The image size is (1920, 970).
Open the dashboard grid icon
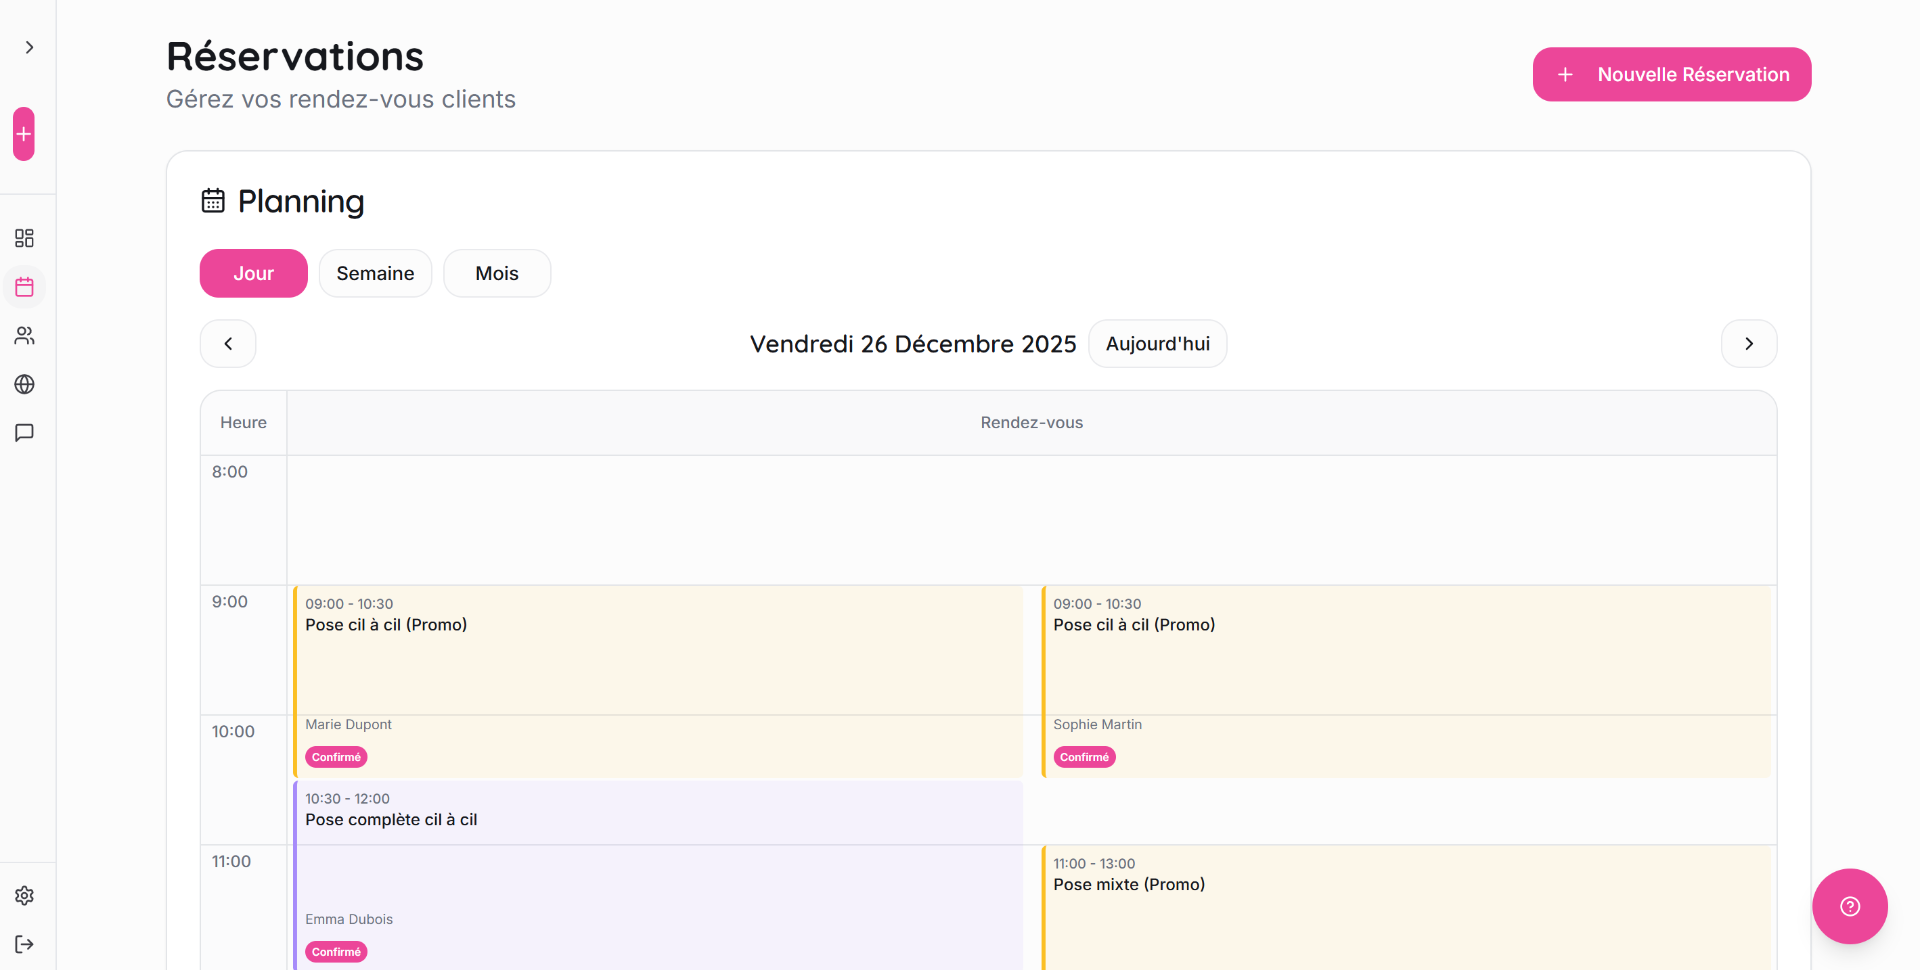(24, 238)
